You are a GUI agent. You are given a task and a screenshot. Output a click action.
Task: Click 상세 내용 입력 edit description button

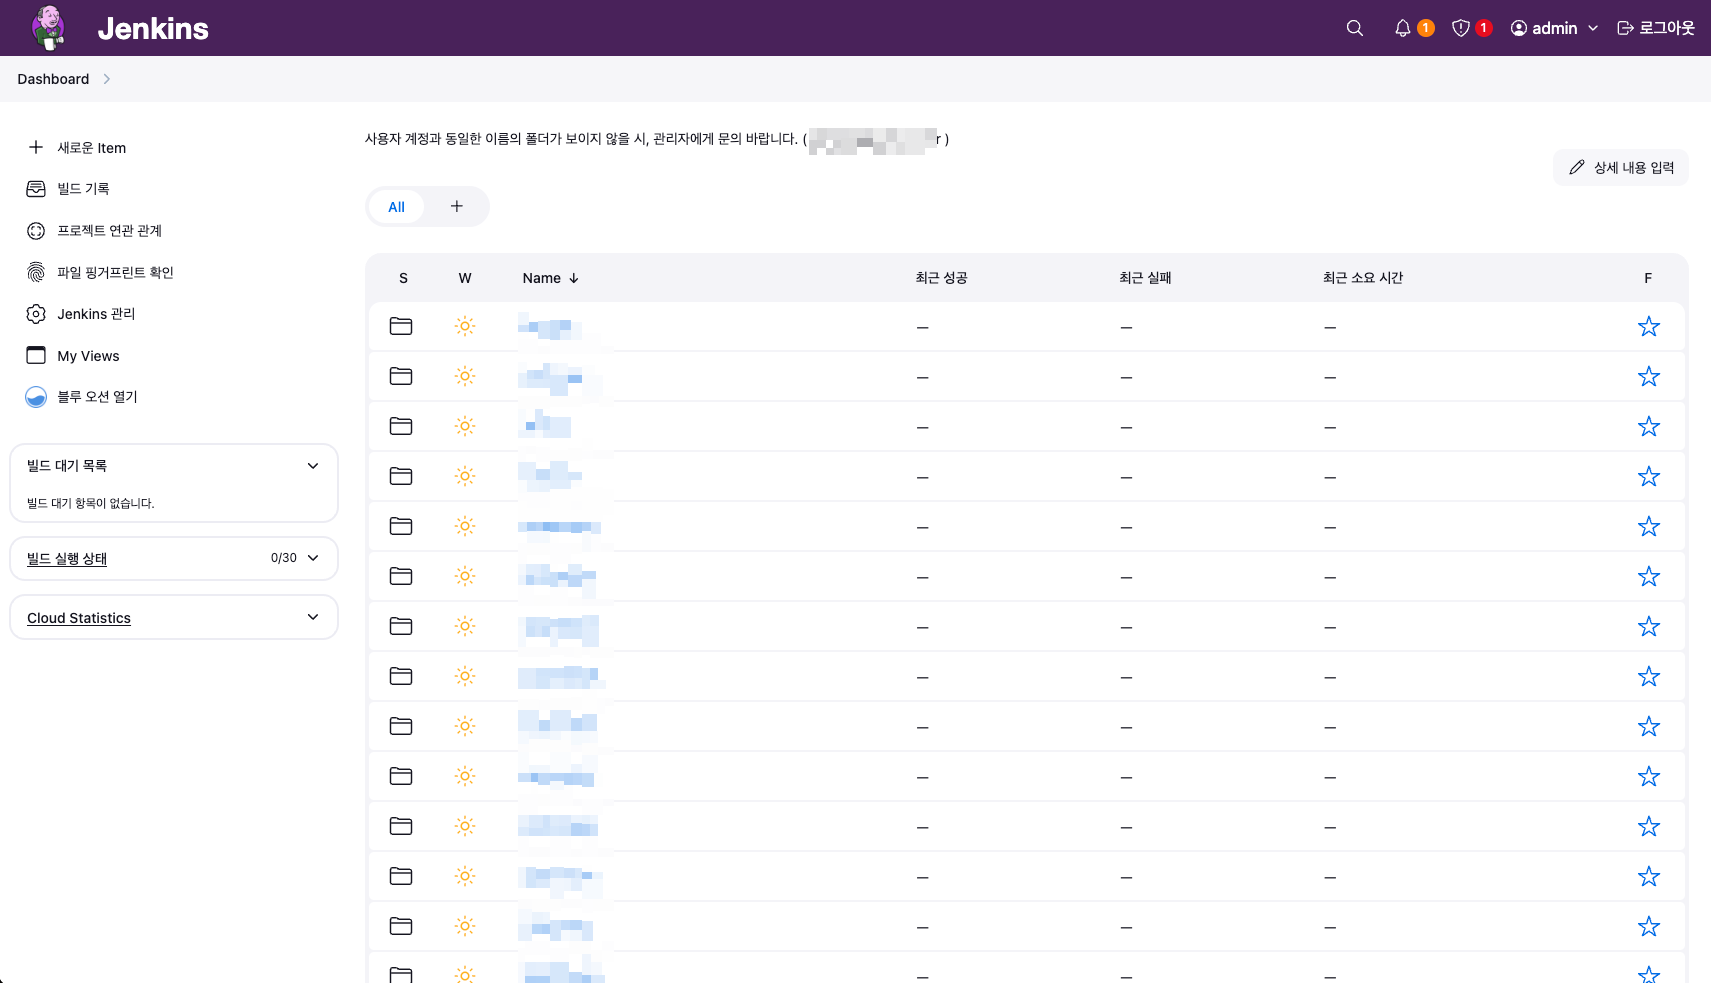[1621, 168]
